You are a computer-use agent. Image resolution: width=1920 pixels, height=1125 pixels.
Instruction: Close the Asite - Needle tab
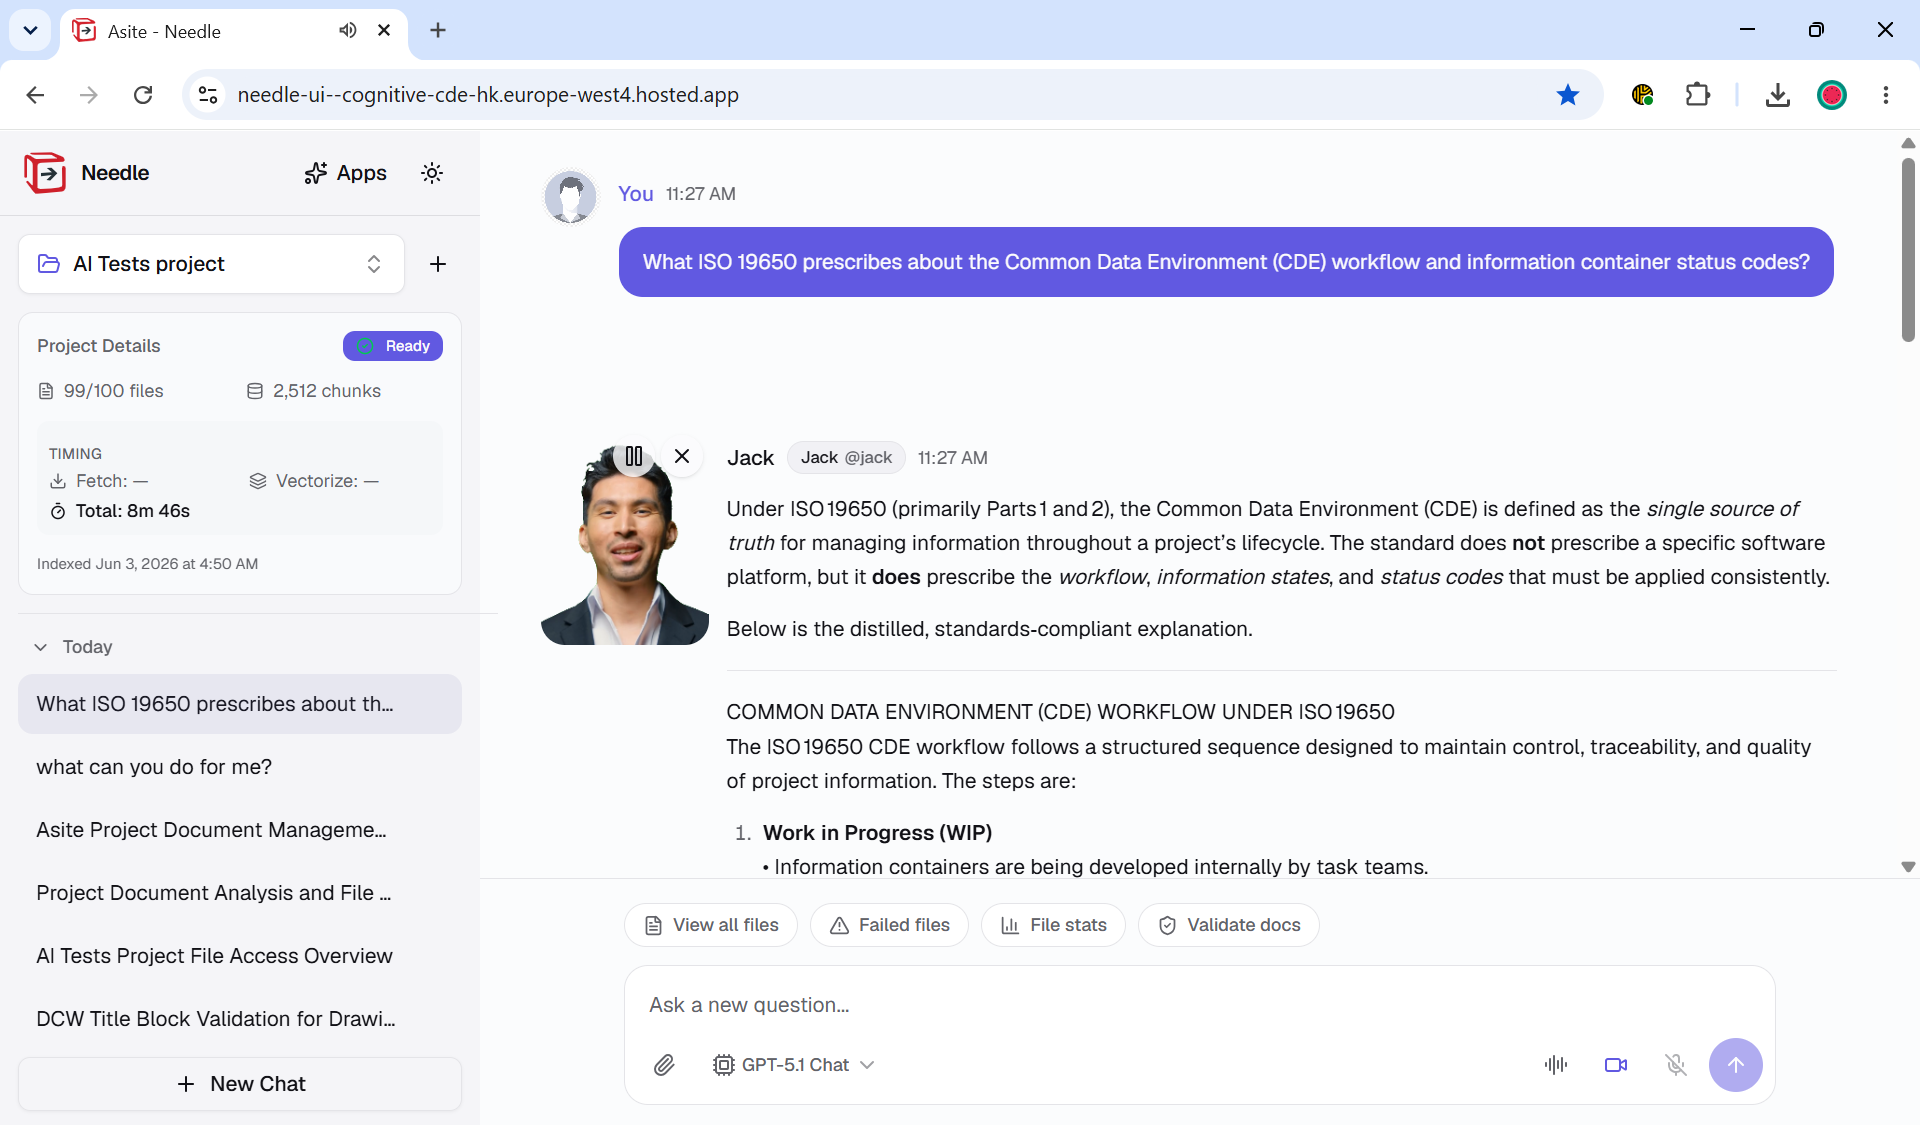(384, 31)
